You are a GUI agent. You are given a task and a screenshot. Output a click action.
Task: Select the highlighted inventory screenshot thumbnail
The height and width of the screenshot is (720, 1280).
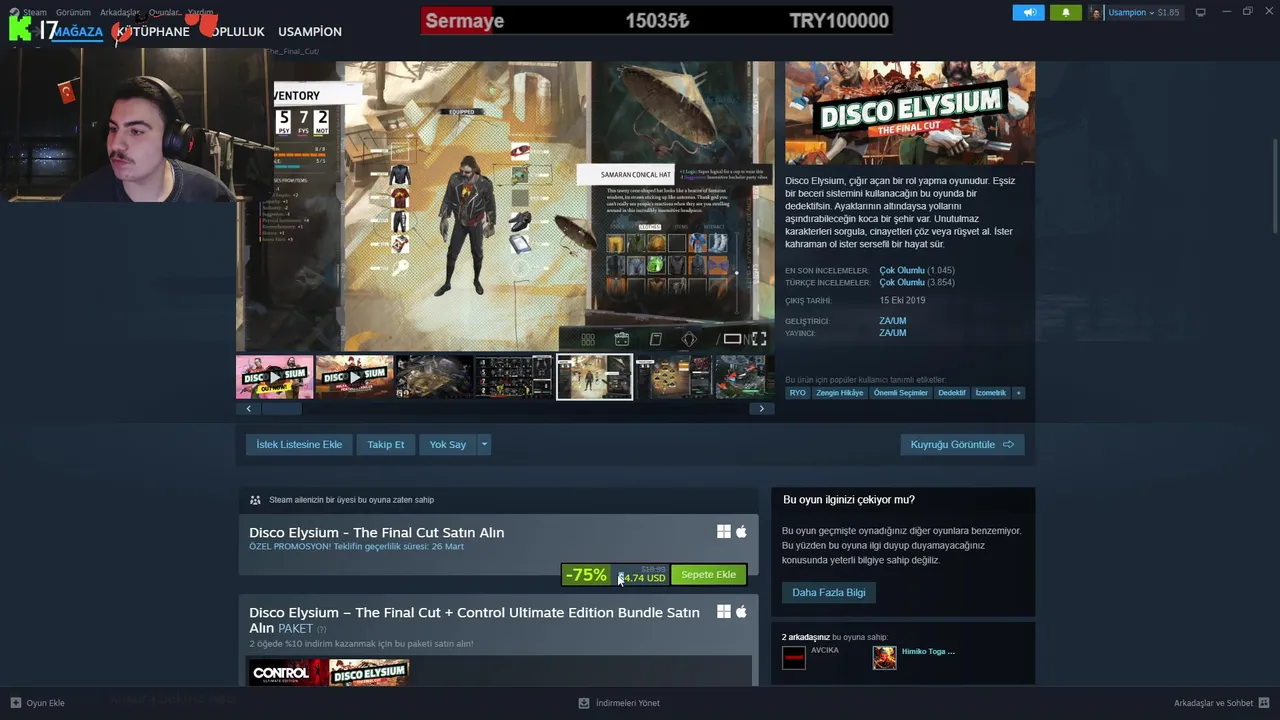click(x=594, y=377)
